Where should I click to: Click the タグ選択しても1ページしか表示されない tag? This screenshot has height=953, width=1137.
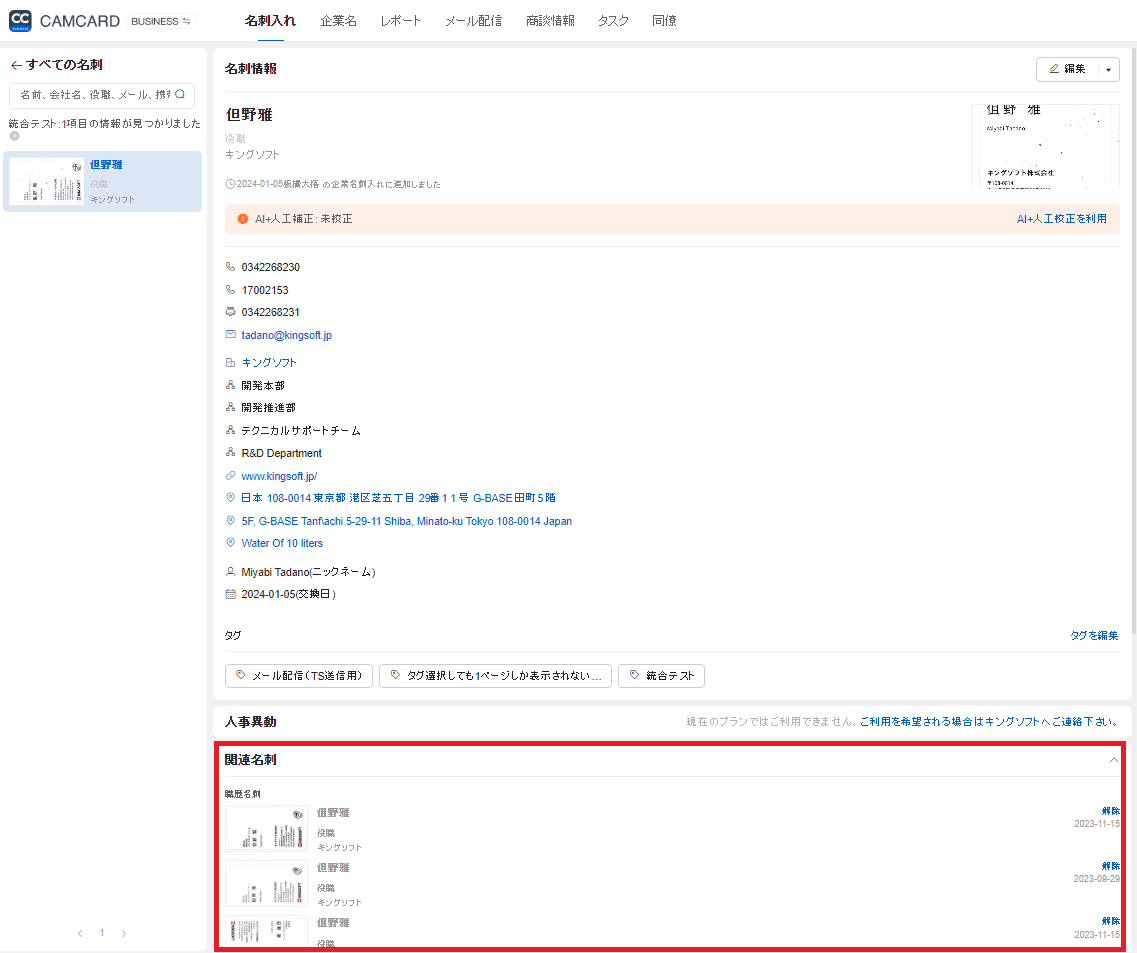point(495,676)
